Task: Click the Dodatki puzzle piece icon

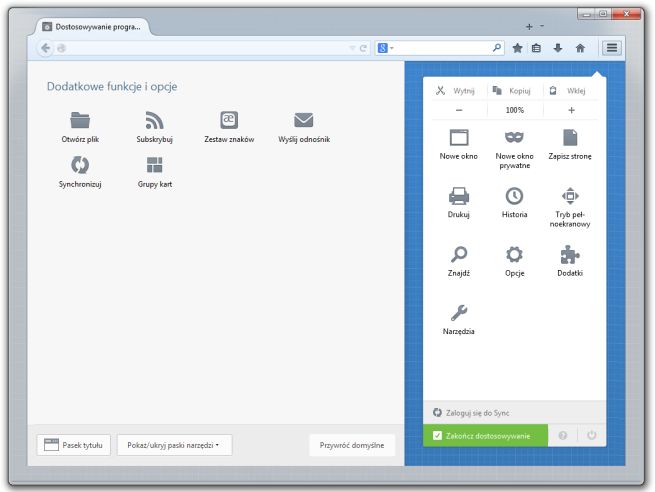Action: pyautogui.click(x=570, y=254)
